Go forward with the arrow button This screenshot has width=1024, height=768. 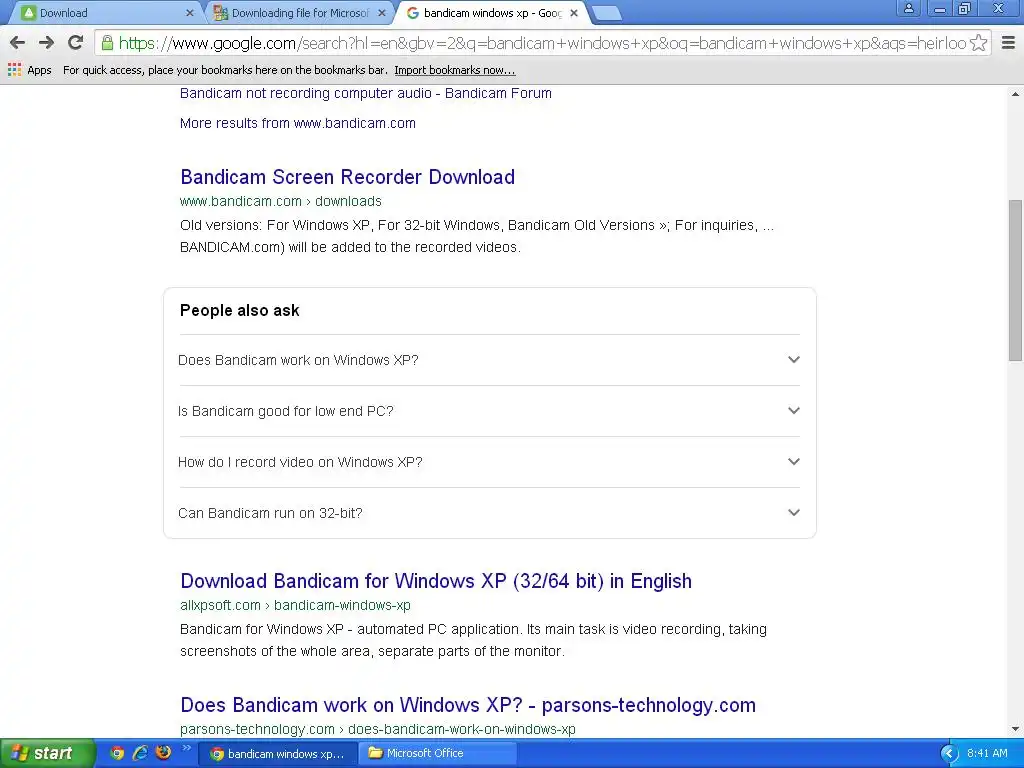[x=46, y=43]
